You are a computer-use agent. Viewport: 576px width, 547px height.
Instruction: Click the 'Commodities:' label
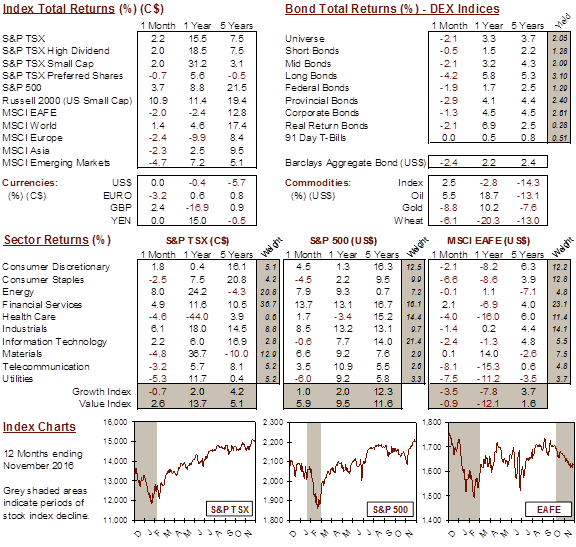pyautogui.click(x=318, y=183)
